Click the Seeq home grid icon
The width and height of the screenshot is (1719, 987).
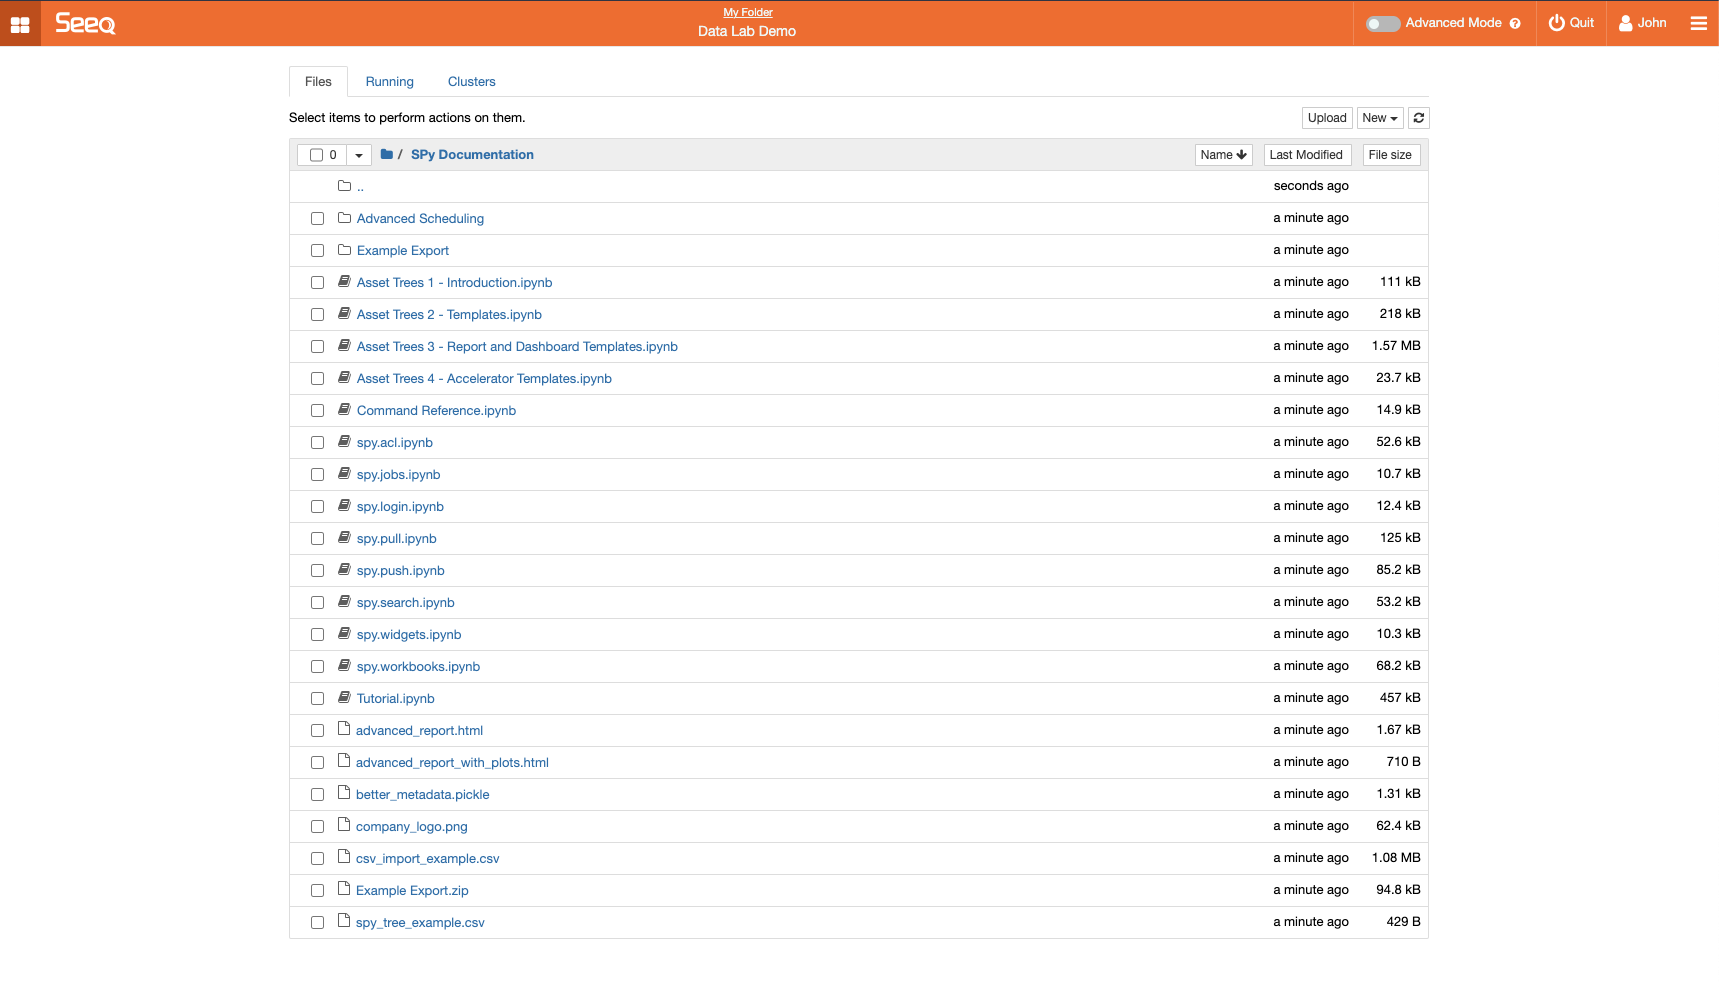click(20, 24)
